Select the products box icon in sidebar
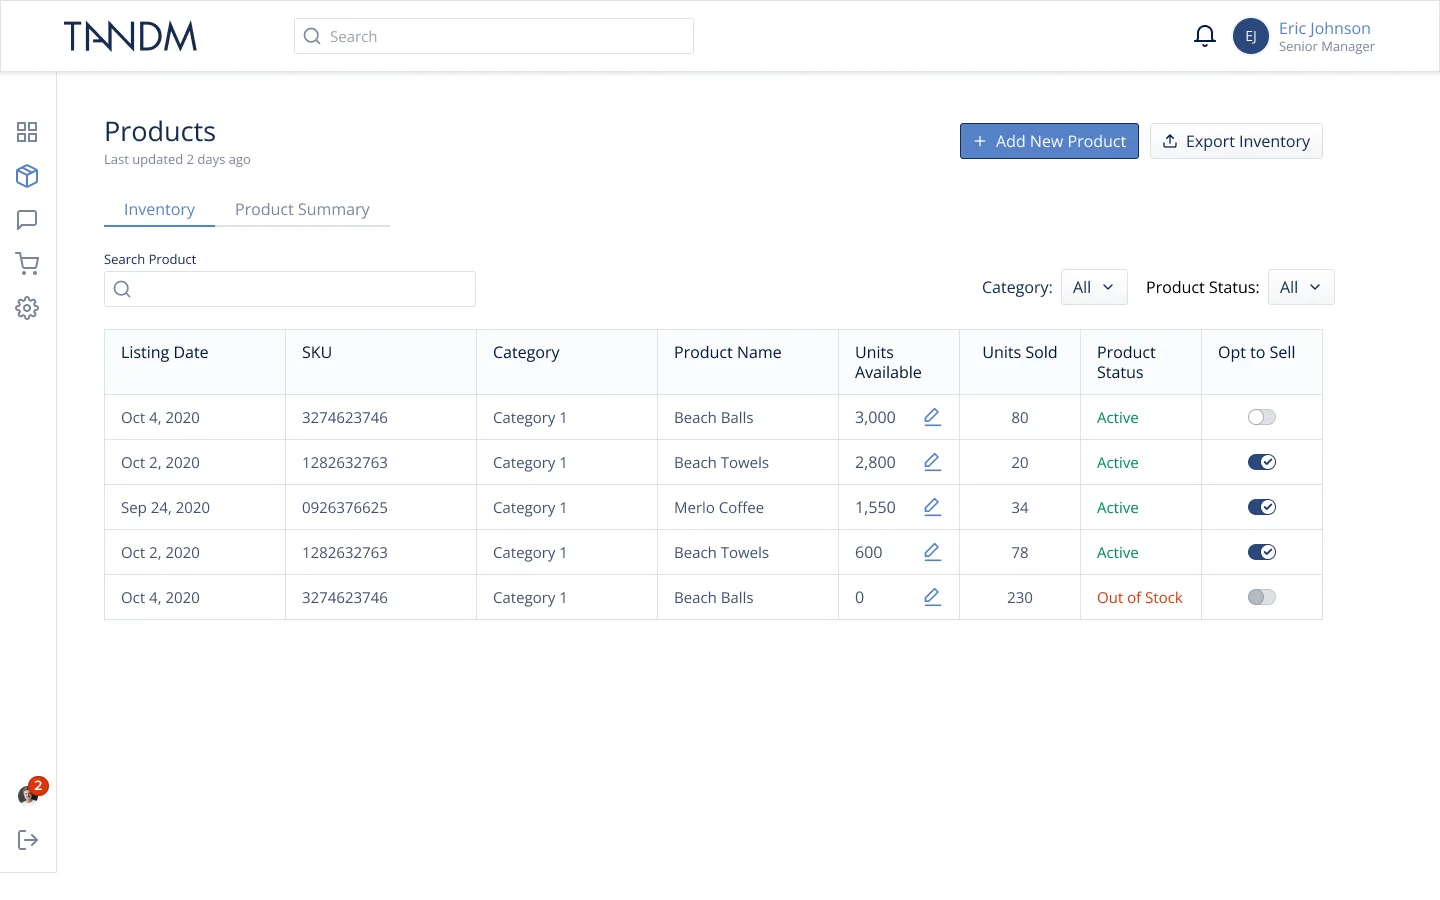Viewport: 1440px width, 900px height. tap(27, 176)
